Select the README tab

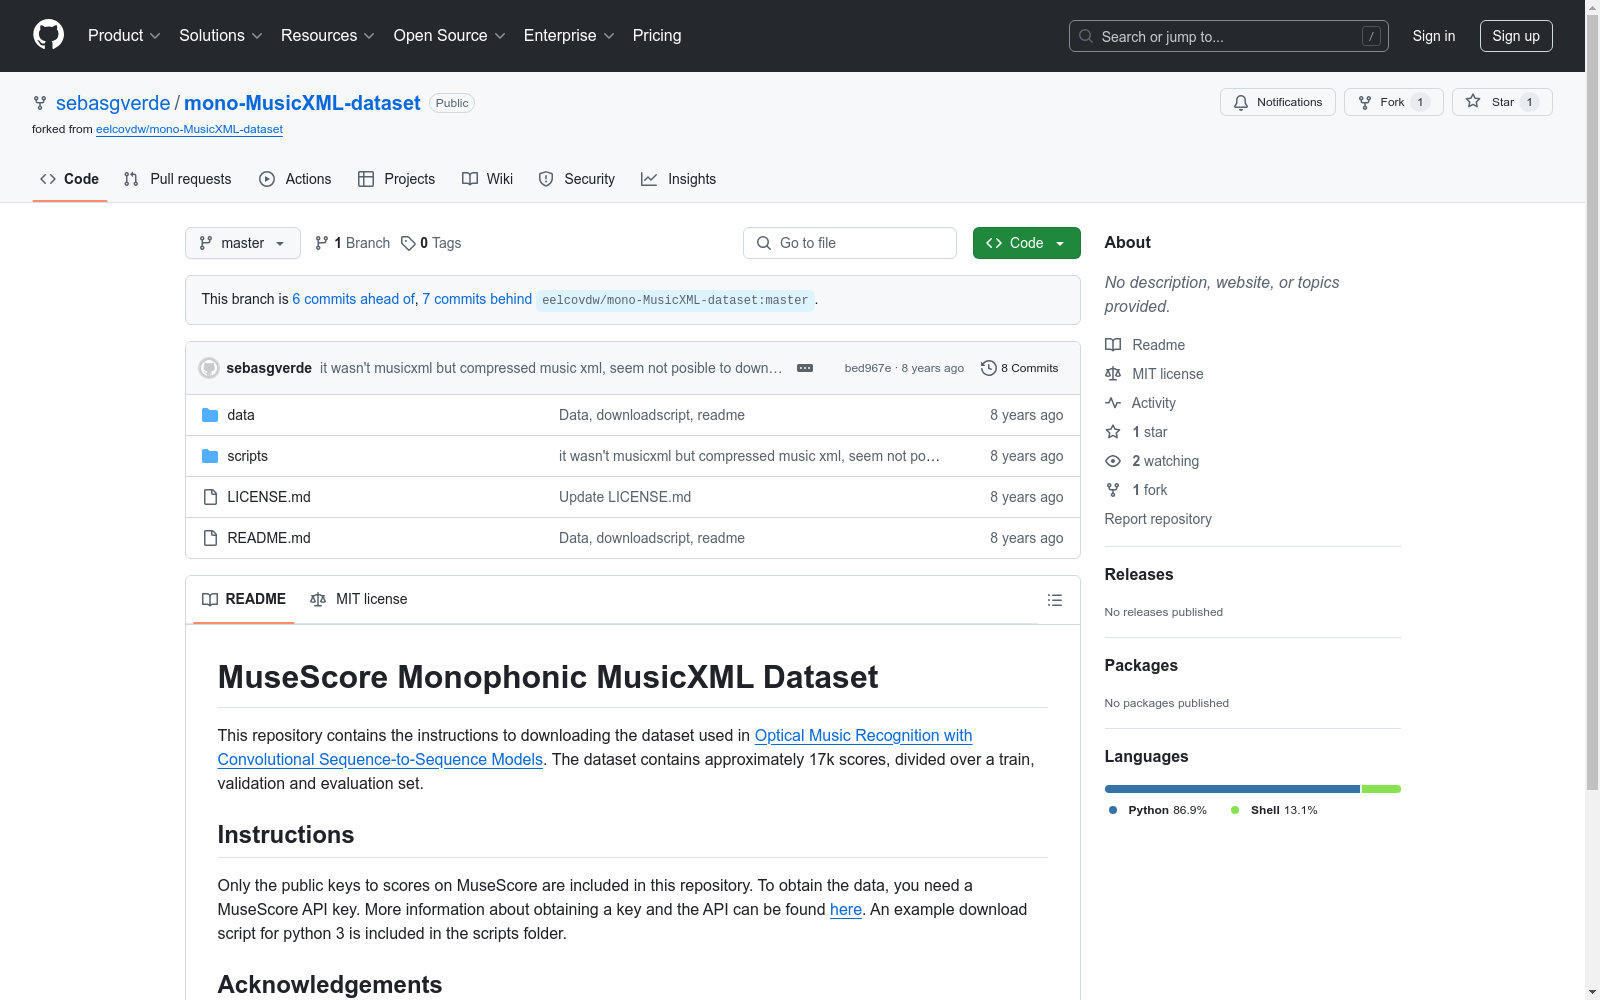[x=244, y=599]
